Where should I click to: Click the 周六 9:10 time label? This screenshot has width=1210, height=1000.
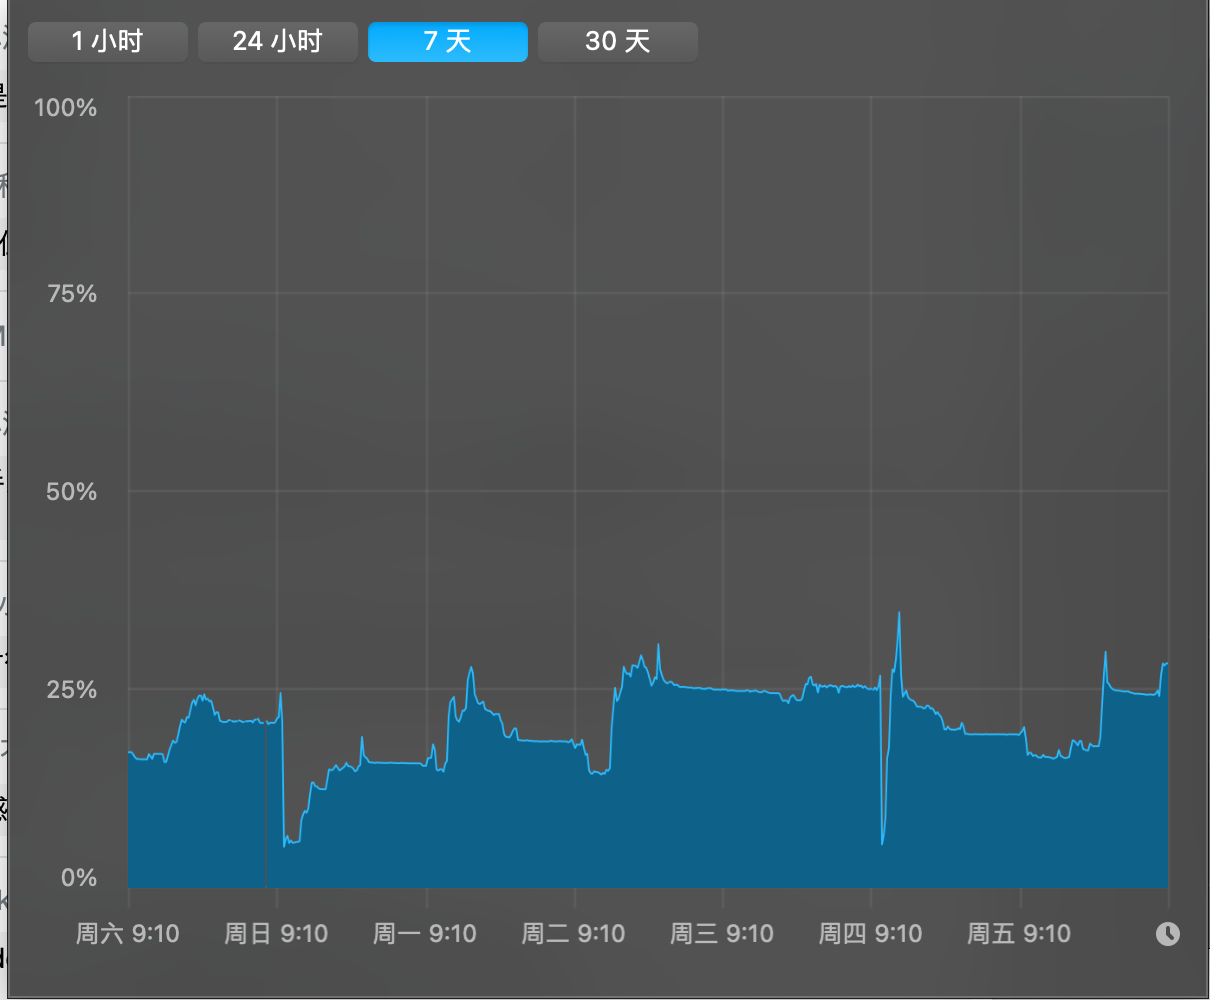(x=128, y=934)
